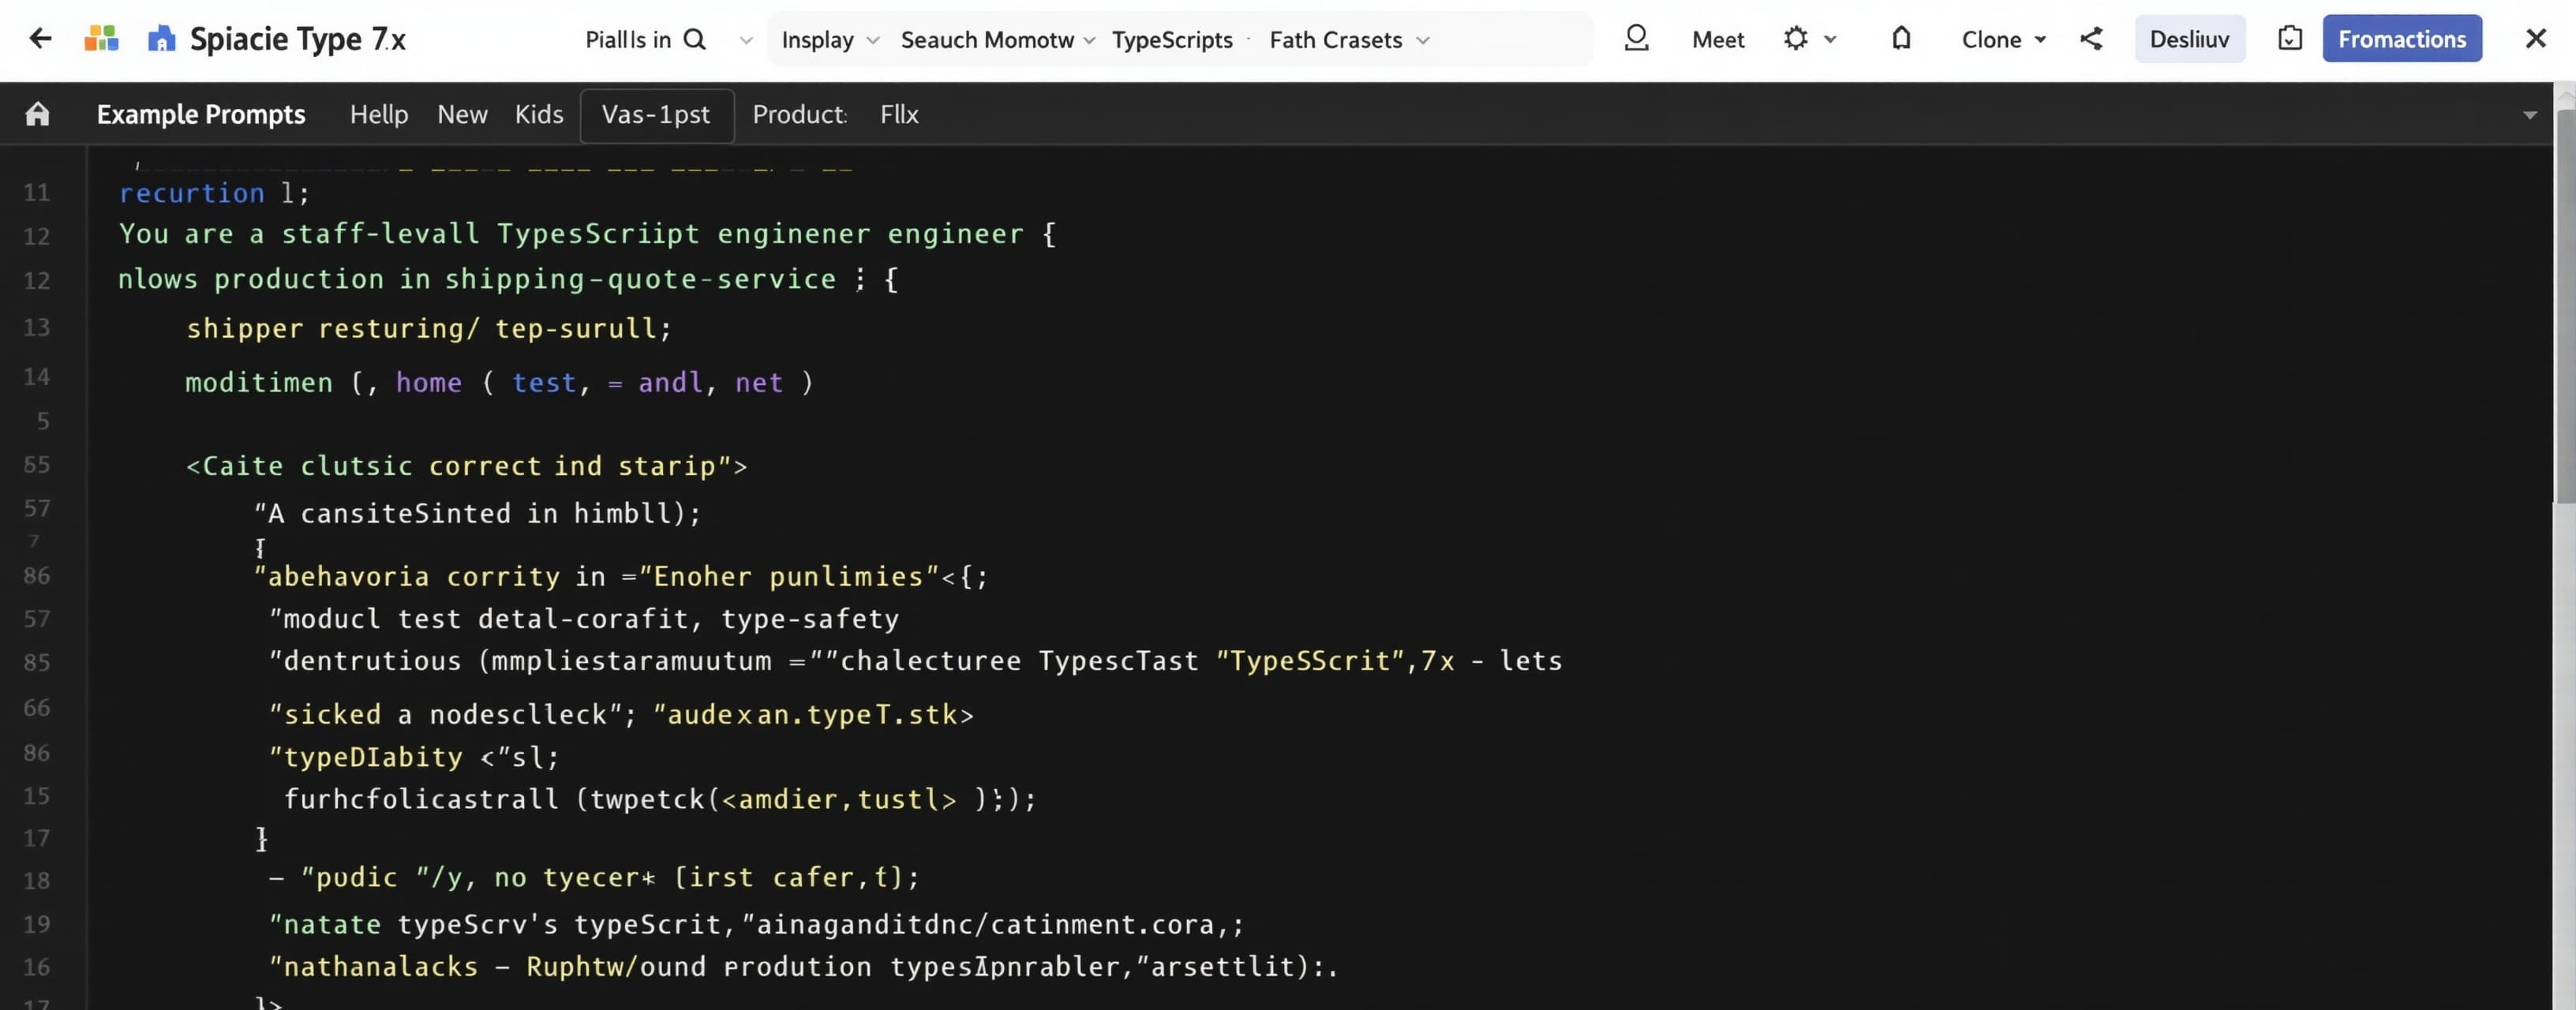Click 'typeDIabity' code line
The width and height of the screenshot is (2576, 1010).
point(414,757)
